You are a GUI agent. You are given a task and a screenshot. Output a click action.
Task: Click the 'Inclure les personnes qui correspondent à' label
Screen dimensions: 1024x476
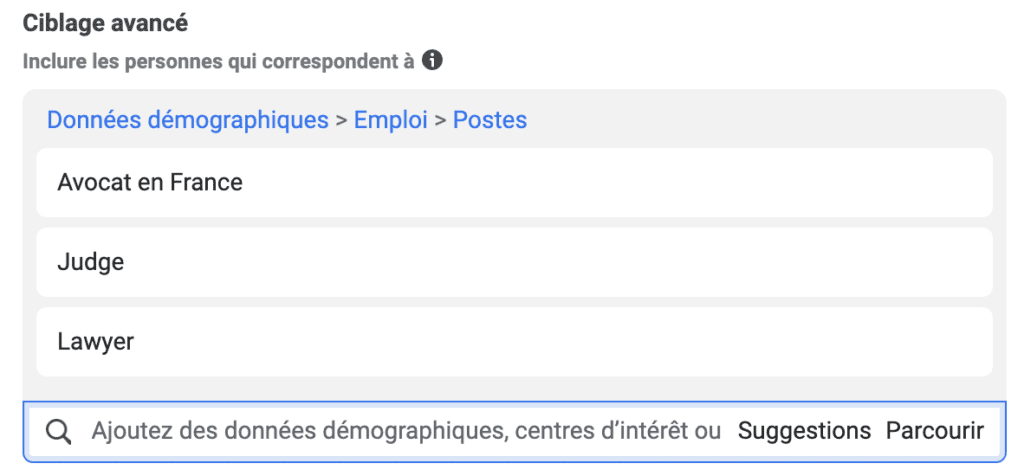(218, 61)
